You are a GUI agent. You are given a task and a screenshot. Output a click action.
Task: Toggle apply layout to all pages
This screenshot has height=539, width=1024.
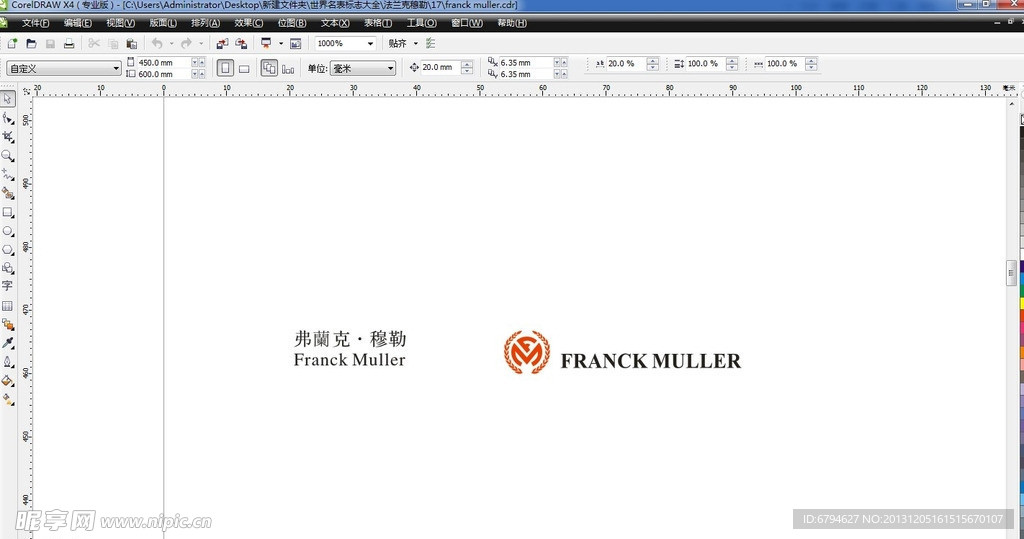(269, 68)
